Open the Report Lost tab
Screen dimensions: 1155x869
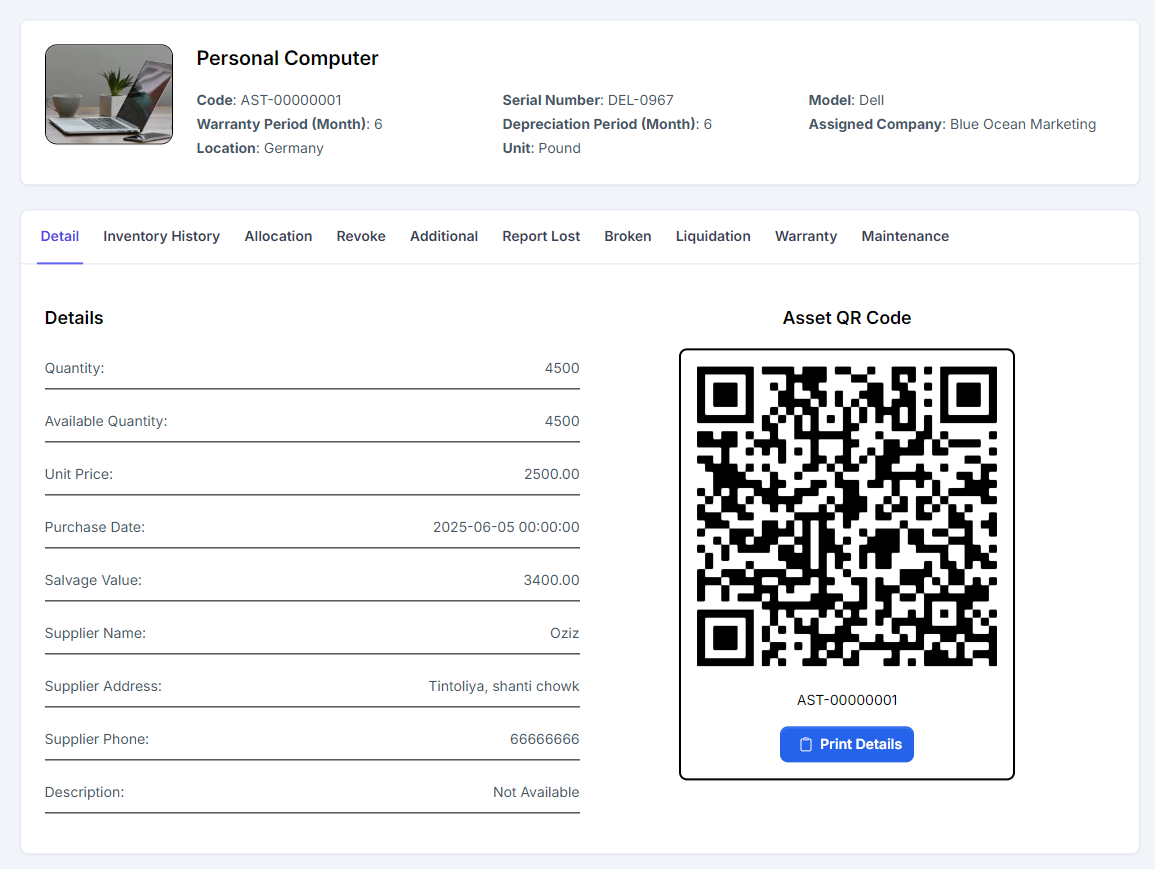coord(541,236)
